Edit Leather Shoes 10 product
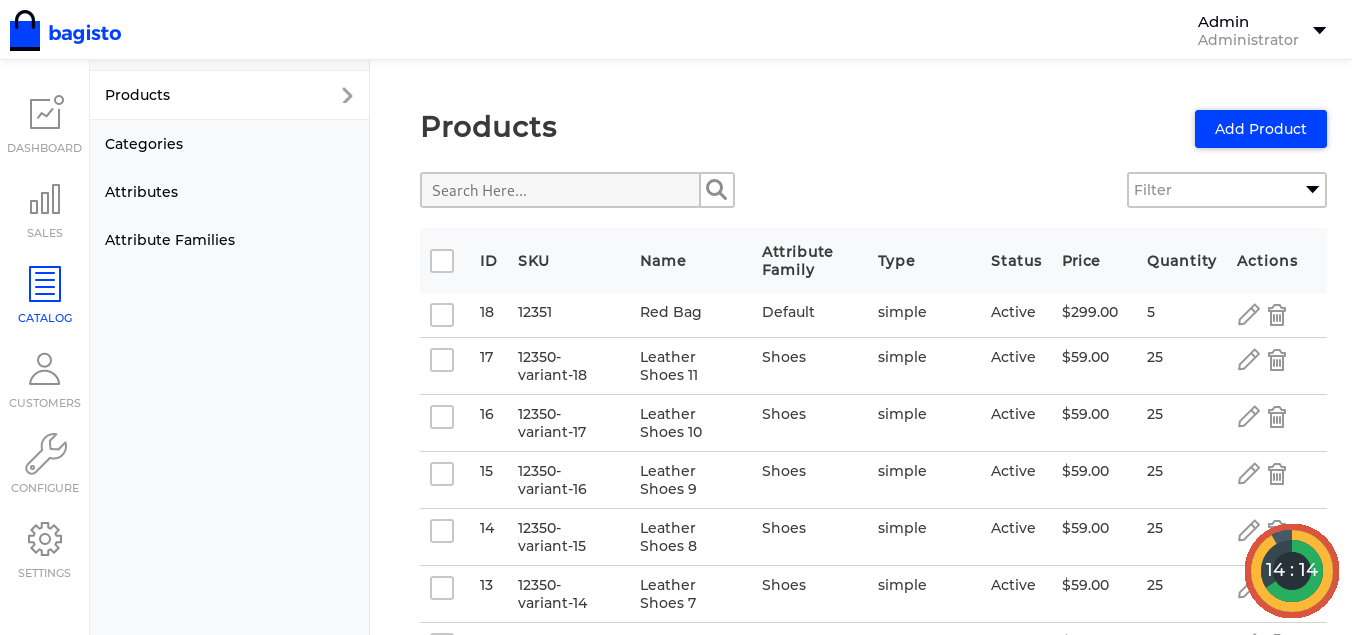This screenshot has height=635, width=1352. (x=1248, y=417)
